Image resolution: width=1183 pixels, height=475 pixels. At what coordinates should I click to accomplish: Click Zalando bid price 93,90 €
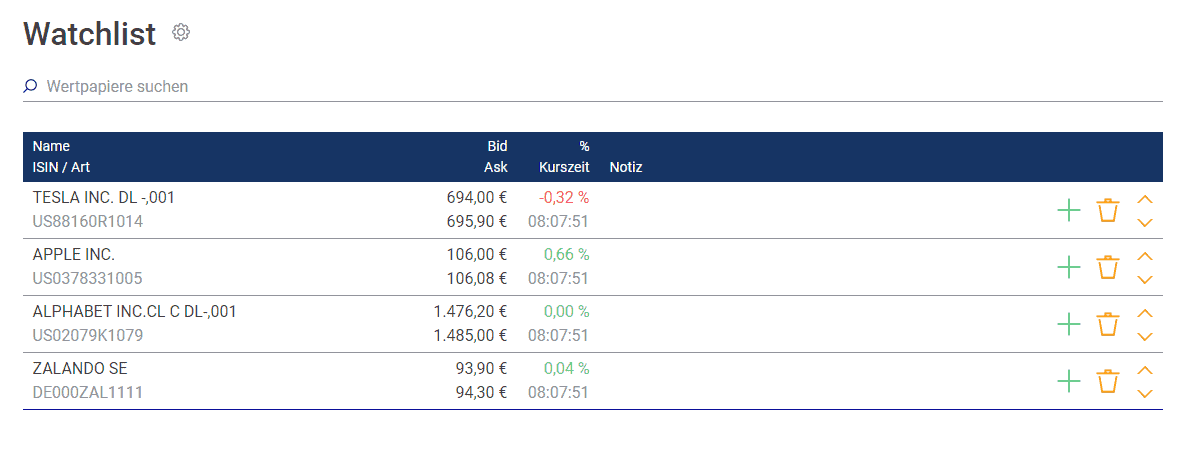(481, 369)
